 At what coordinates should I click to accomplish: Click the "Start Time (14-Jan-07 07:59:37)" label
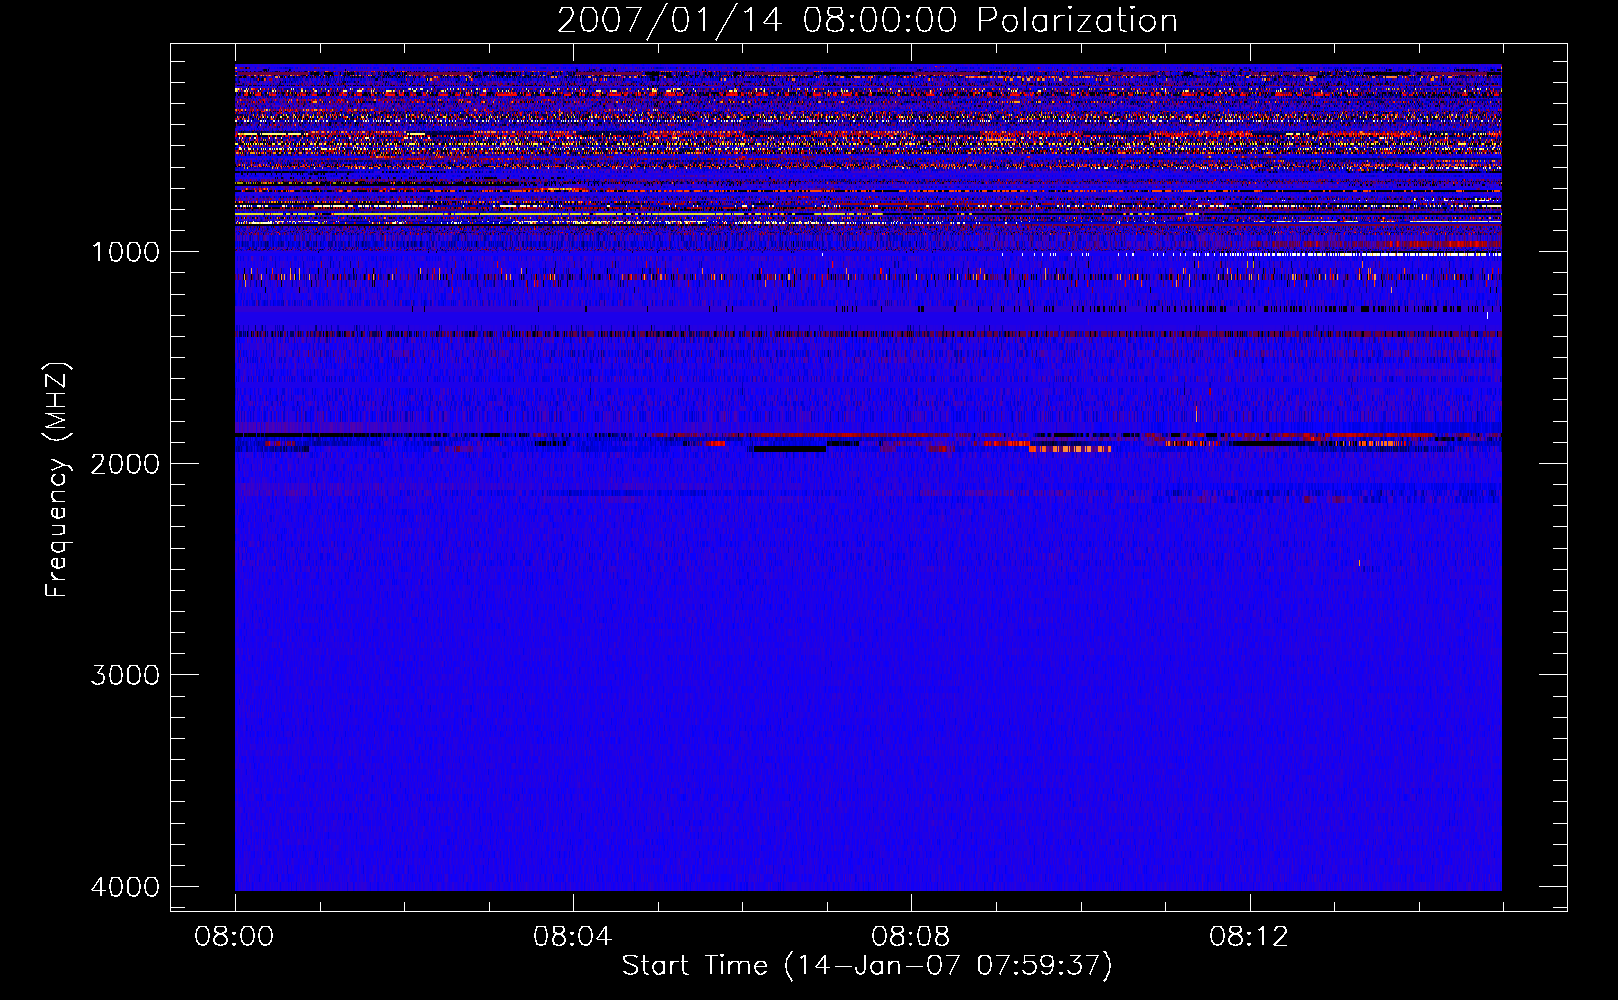pyautogui.click(x=867, y=966)
